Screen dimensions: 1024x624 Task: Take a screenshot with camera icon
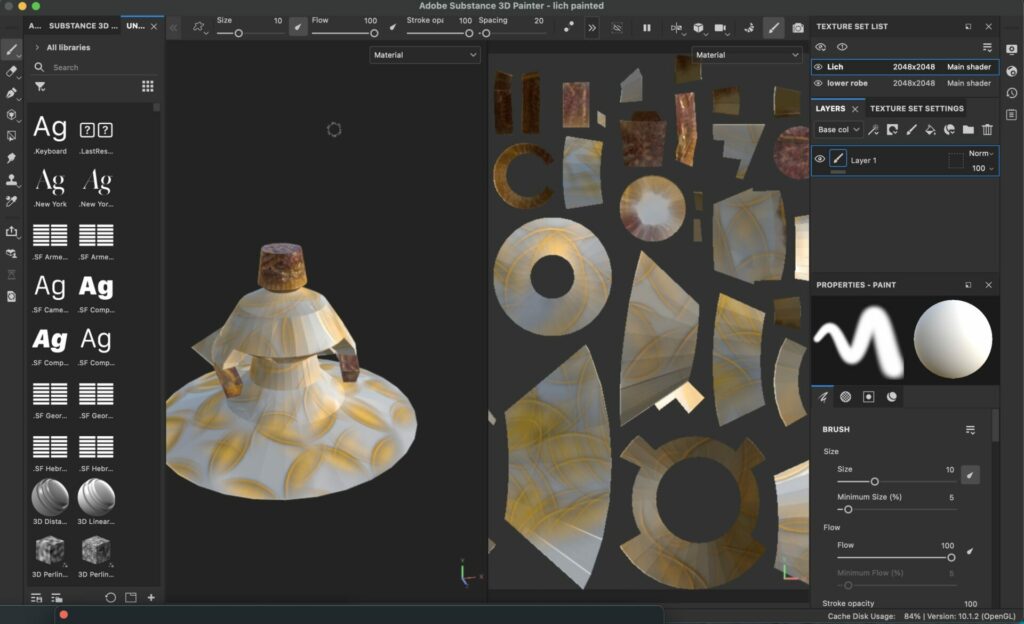pyautogui.click(x=798, y=28)
